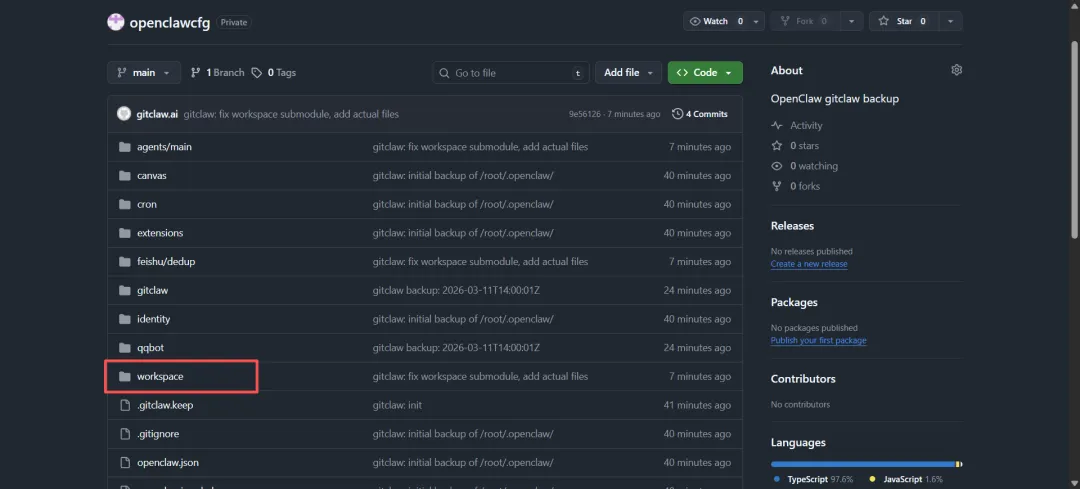Viewport: 1080px width, 489px height.
Task: Click the gitclaw.ai commit author avatar
Action: (124, 114)
